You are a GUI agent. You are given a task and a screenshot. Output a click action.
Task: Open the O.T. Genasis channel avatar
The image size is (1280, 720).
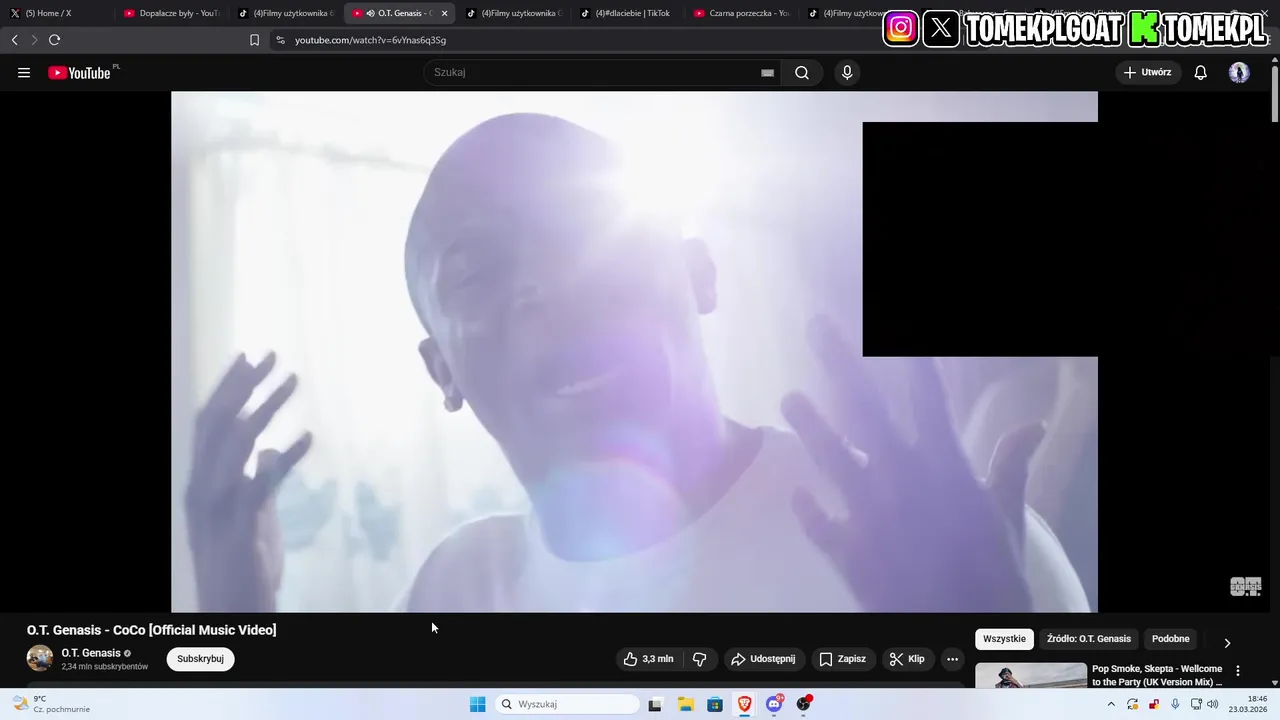(x=40, y=658)
